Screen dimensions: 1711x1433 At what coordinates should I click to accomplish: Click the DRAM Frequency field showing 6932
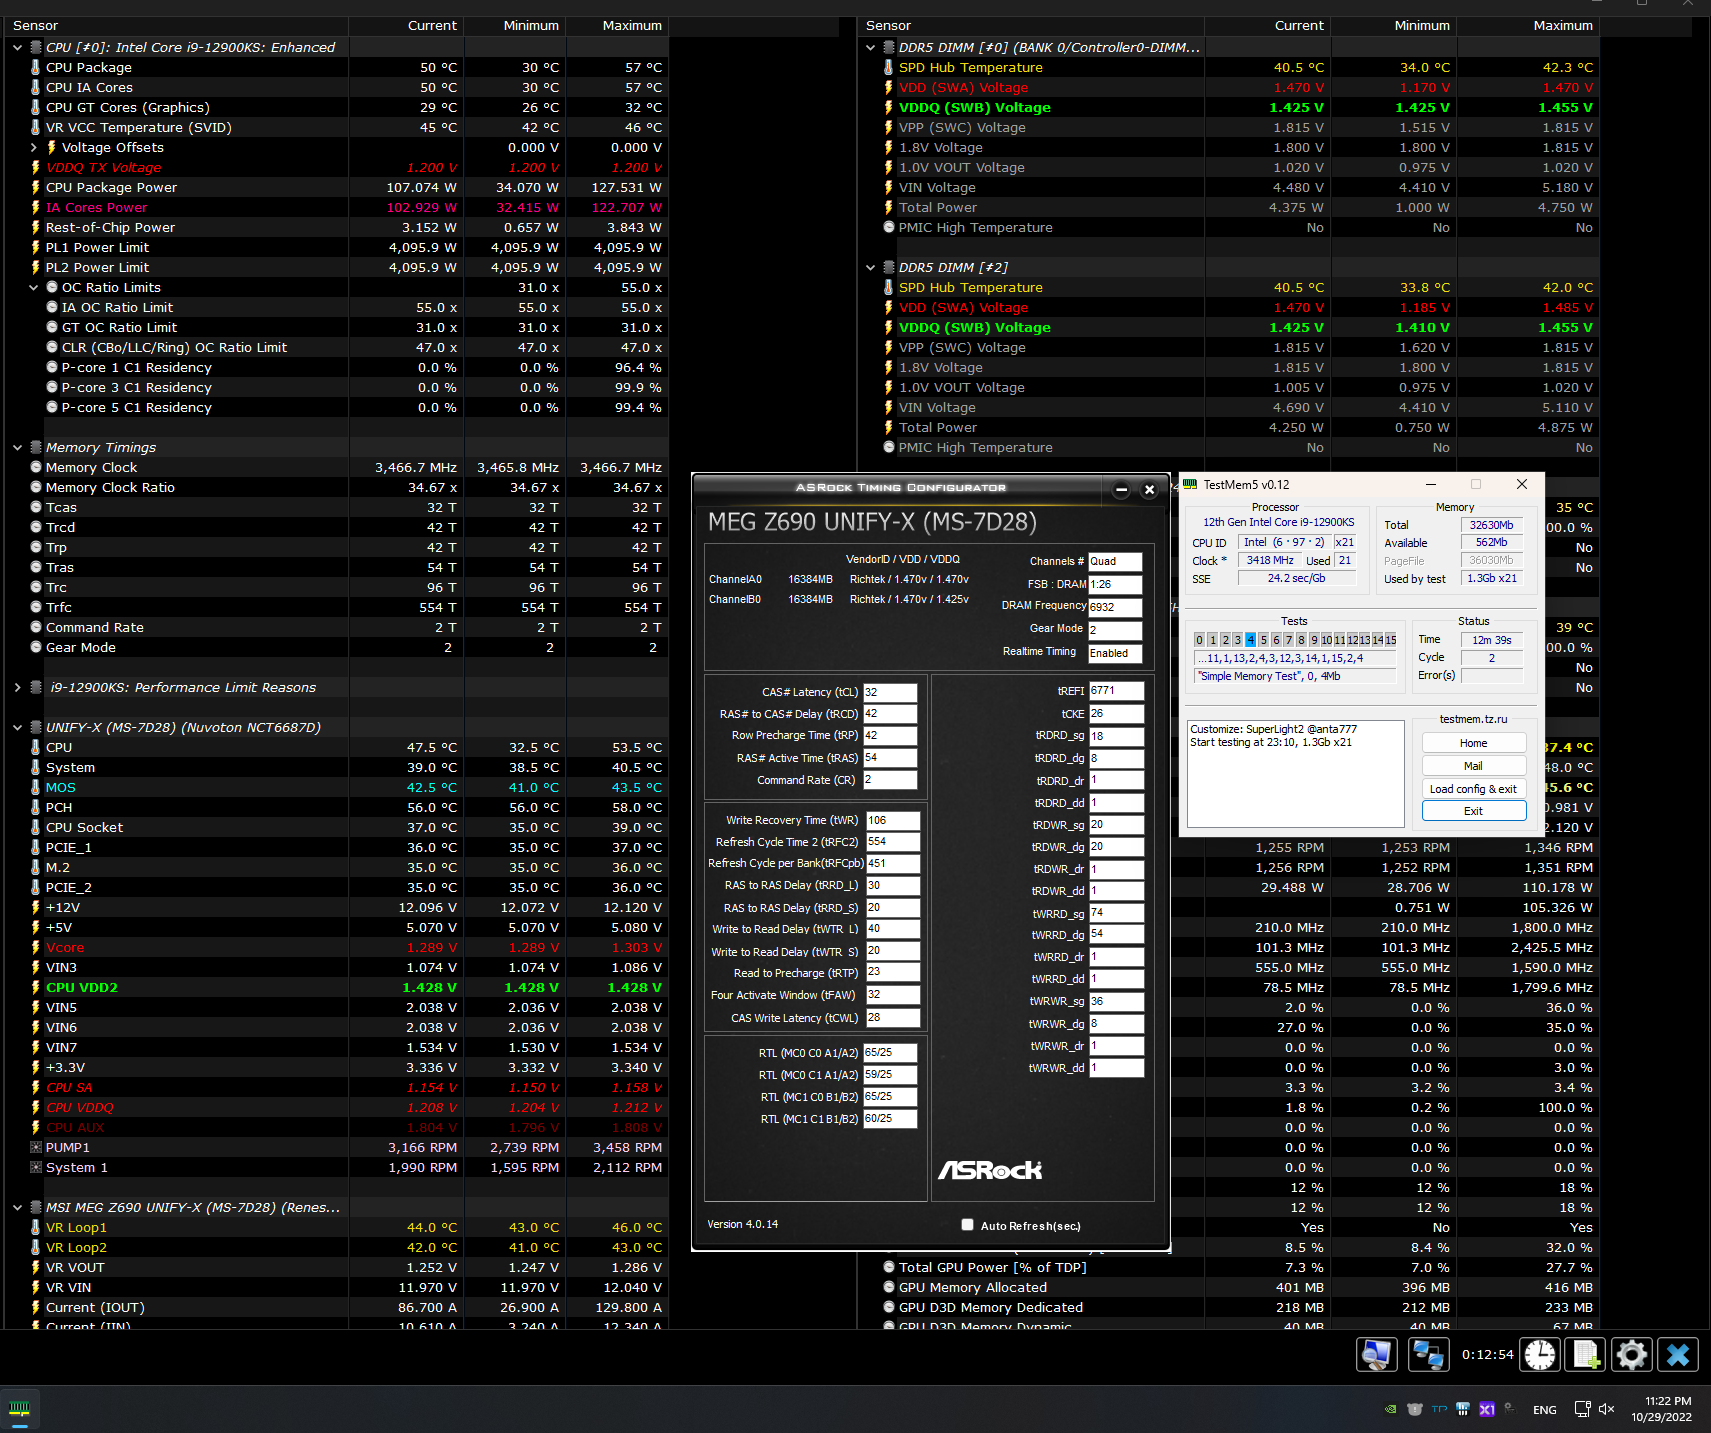pos(1115,607)
